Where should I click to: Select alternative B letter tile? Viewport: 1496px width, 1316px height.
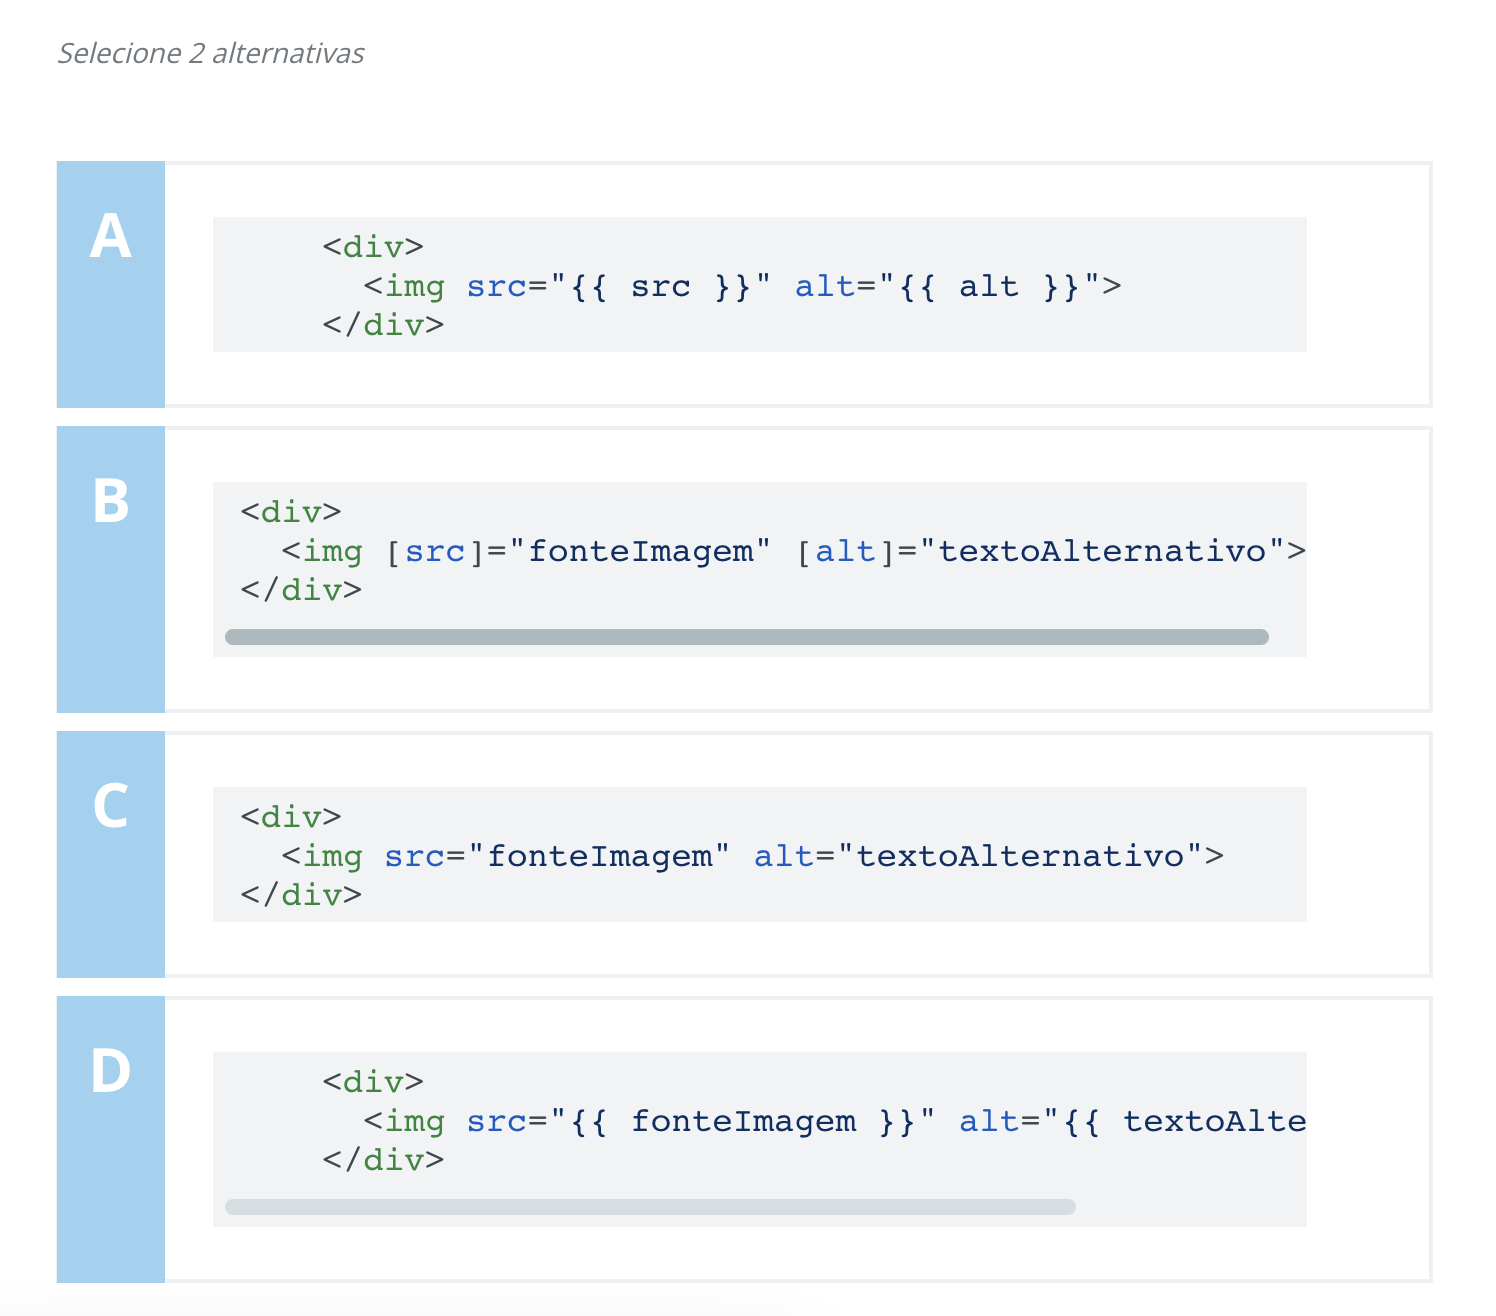111,569
